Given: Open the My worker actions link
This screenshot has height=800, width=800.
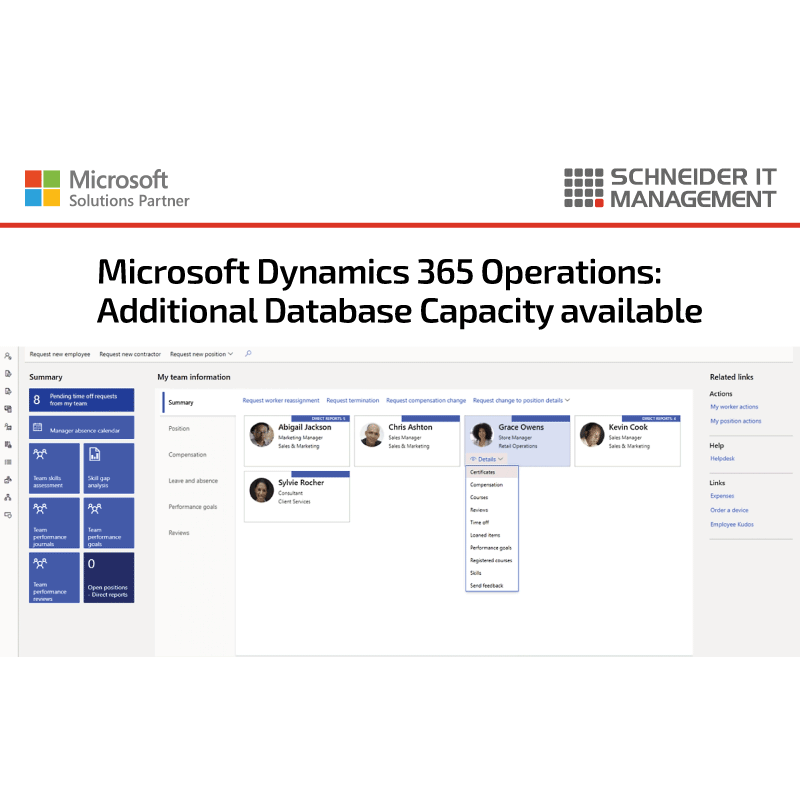Looking at the screenshot, I should tap(734, 407).
